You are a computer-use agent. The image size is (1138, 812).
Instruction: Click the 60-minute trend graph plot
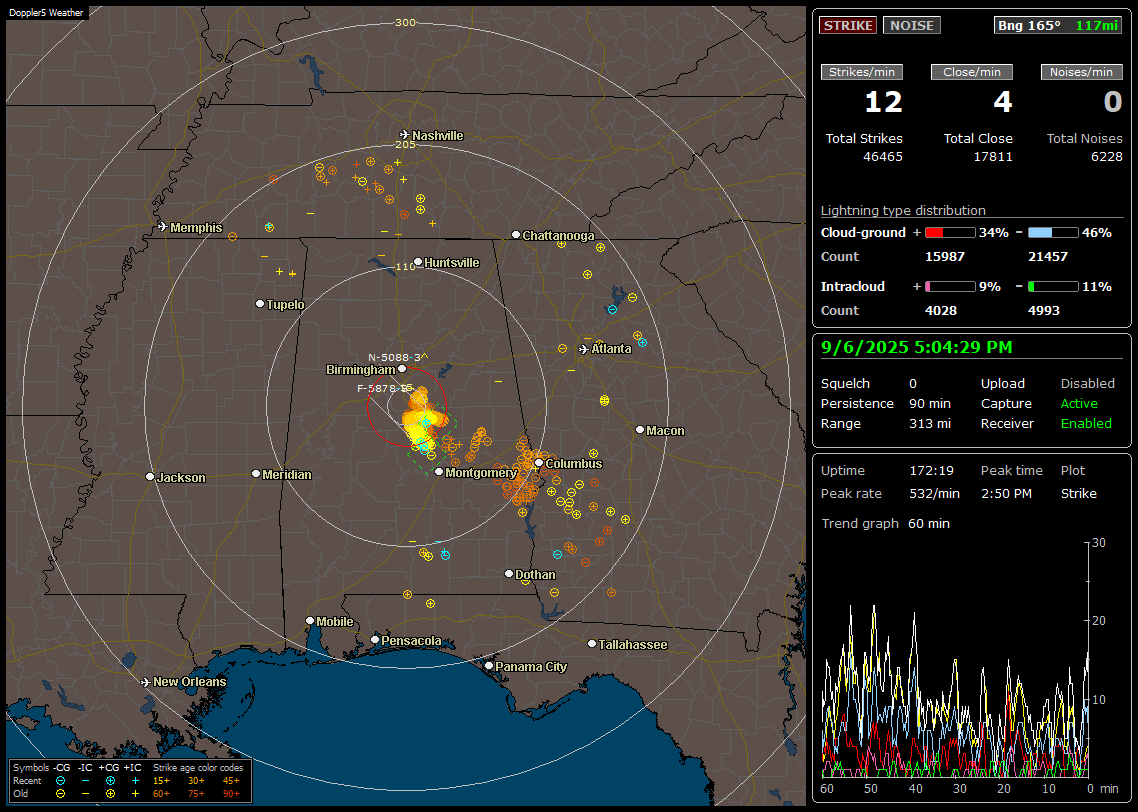pyautogui.click(x=955, y=660)
